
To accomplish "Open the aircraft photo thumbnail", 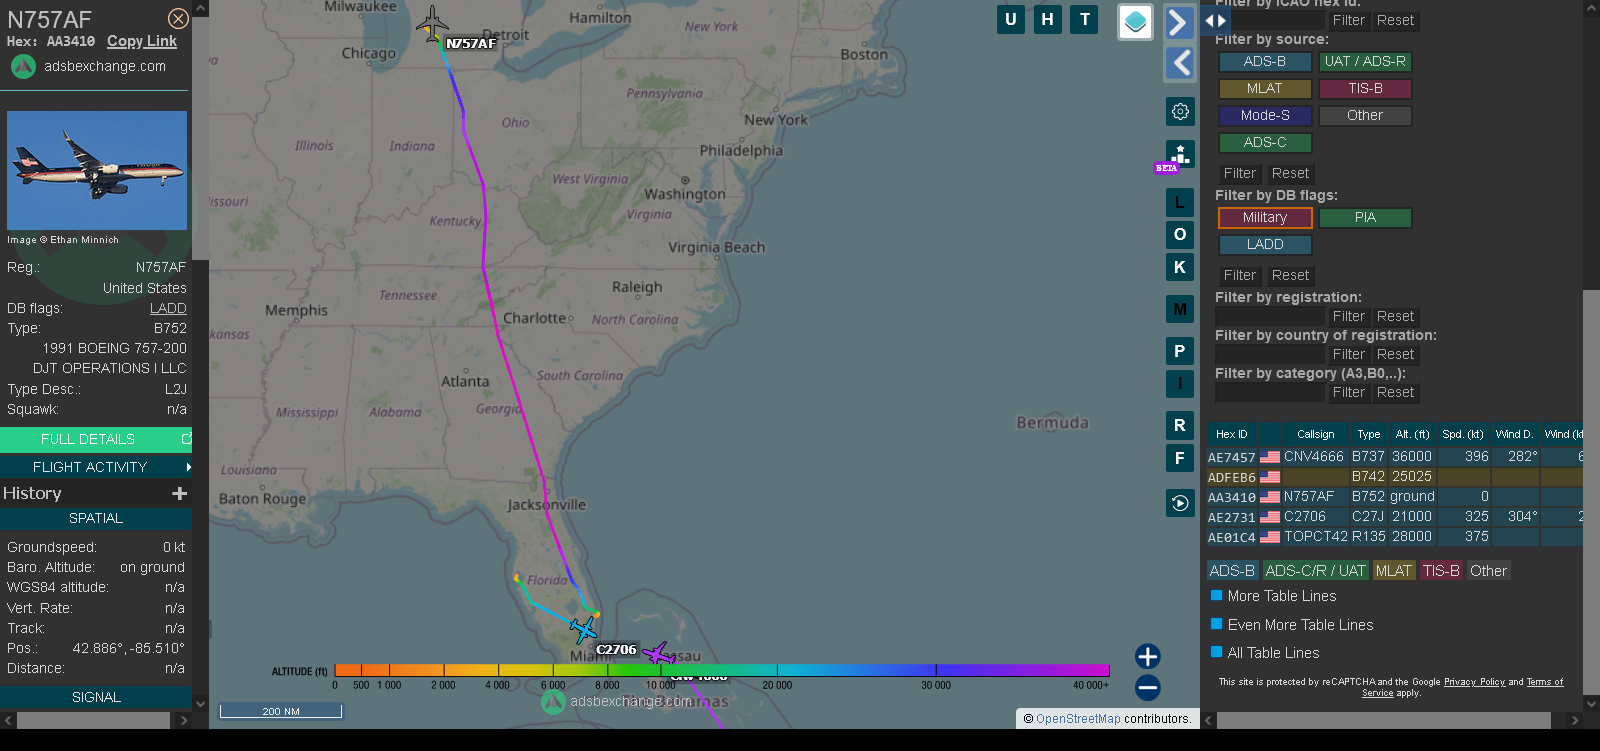I will click(x=97, y=170).
